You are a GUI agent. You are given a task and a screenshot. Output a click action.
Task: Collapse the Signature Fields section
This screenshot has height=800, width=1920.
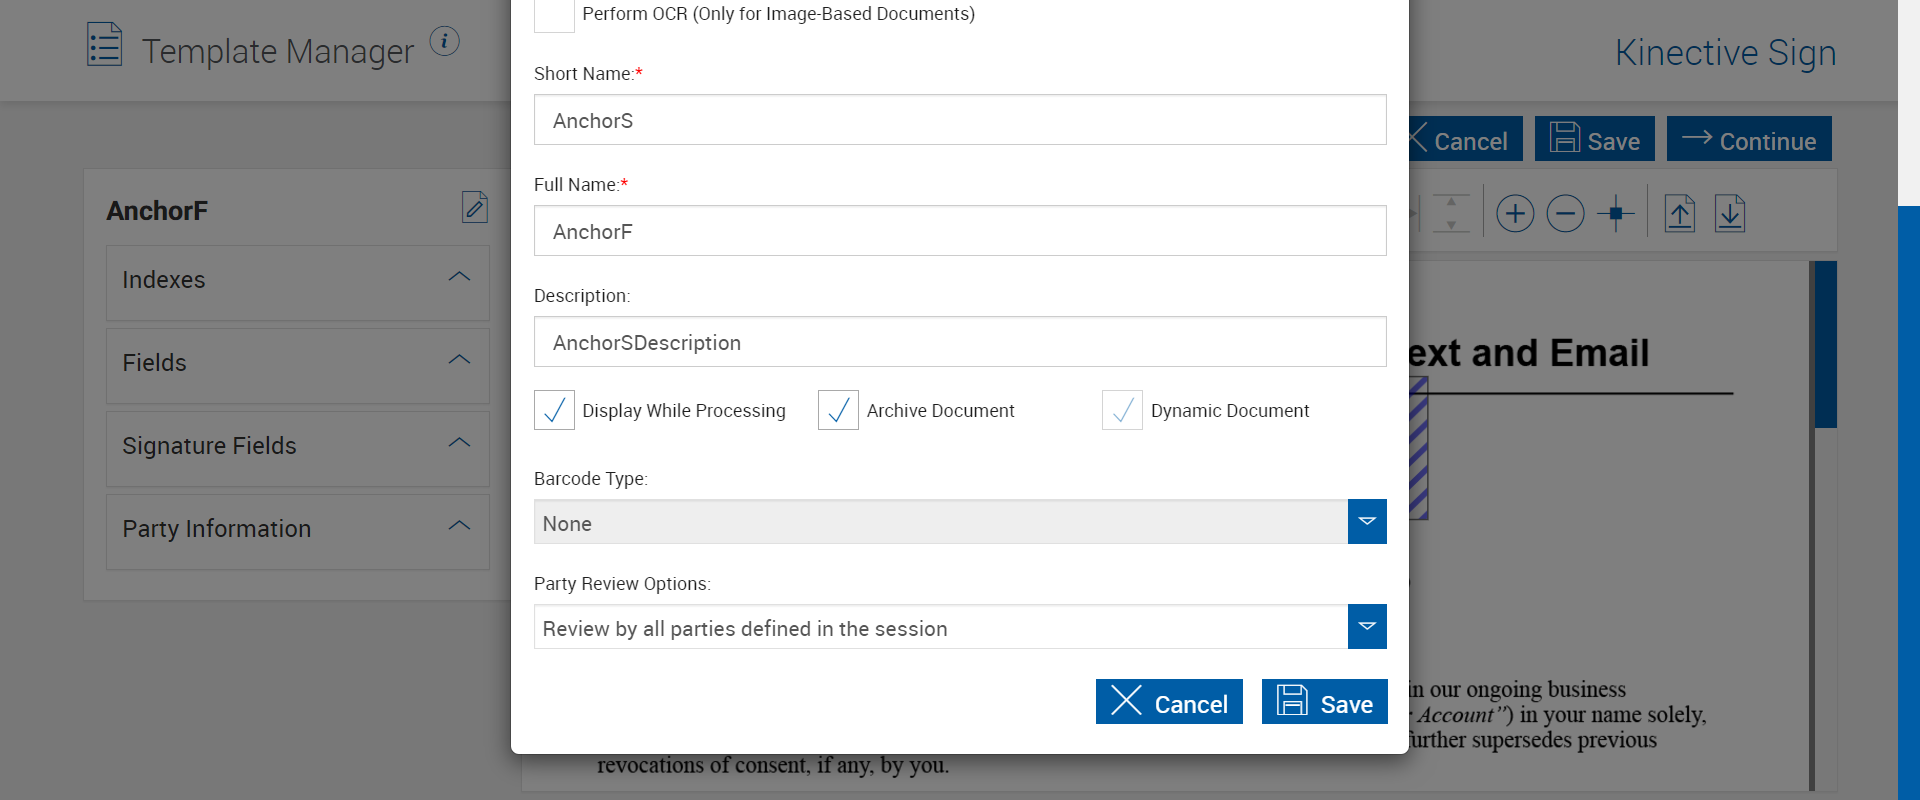click(459, 443)
